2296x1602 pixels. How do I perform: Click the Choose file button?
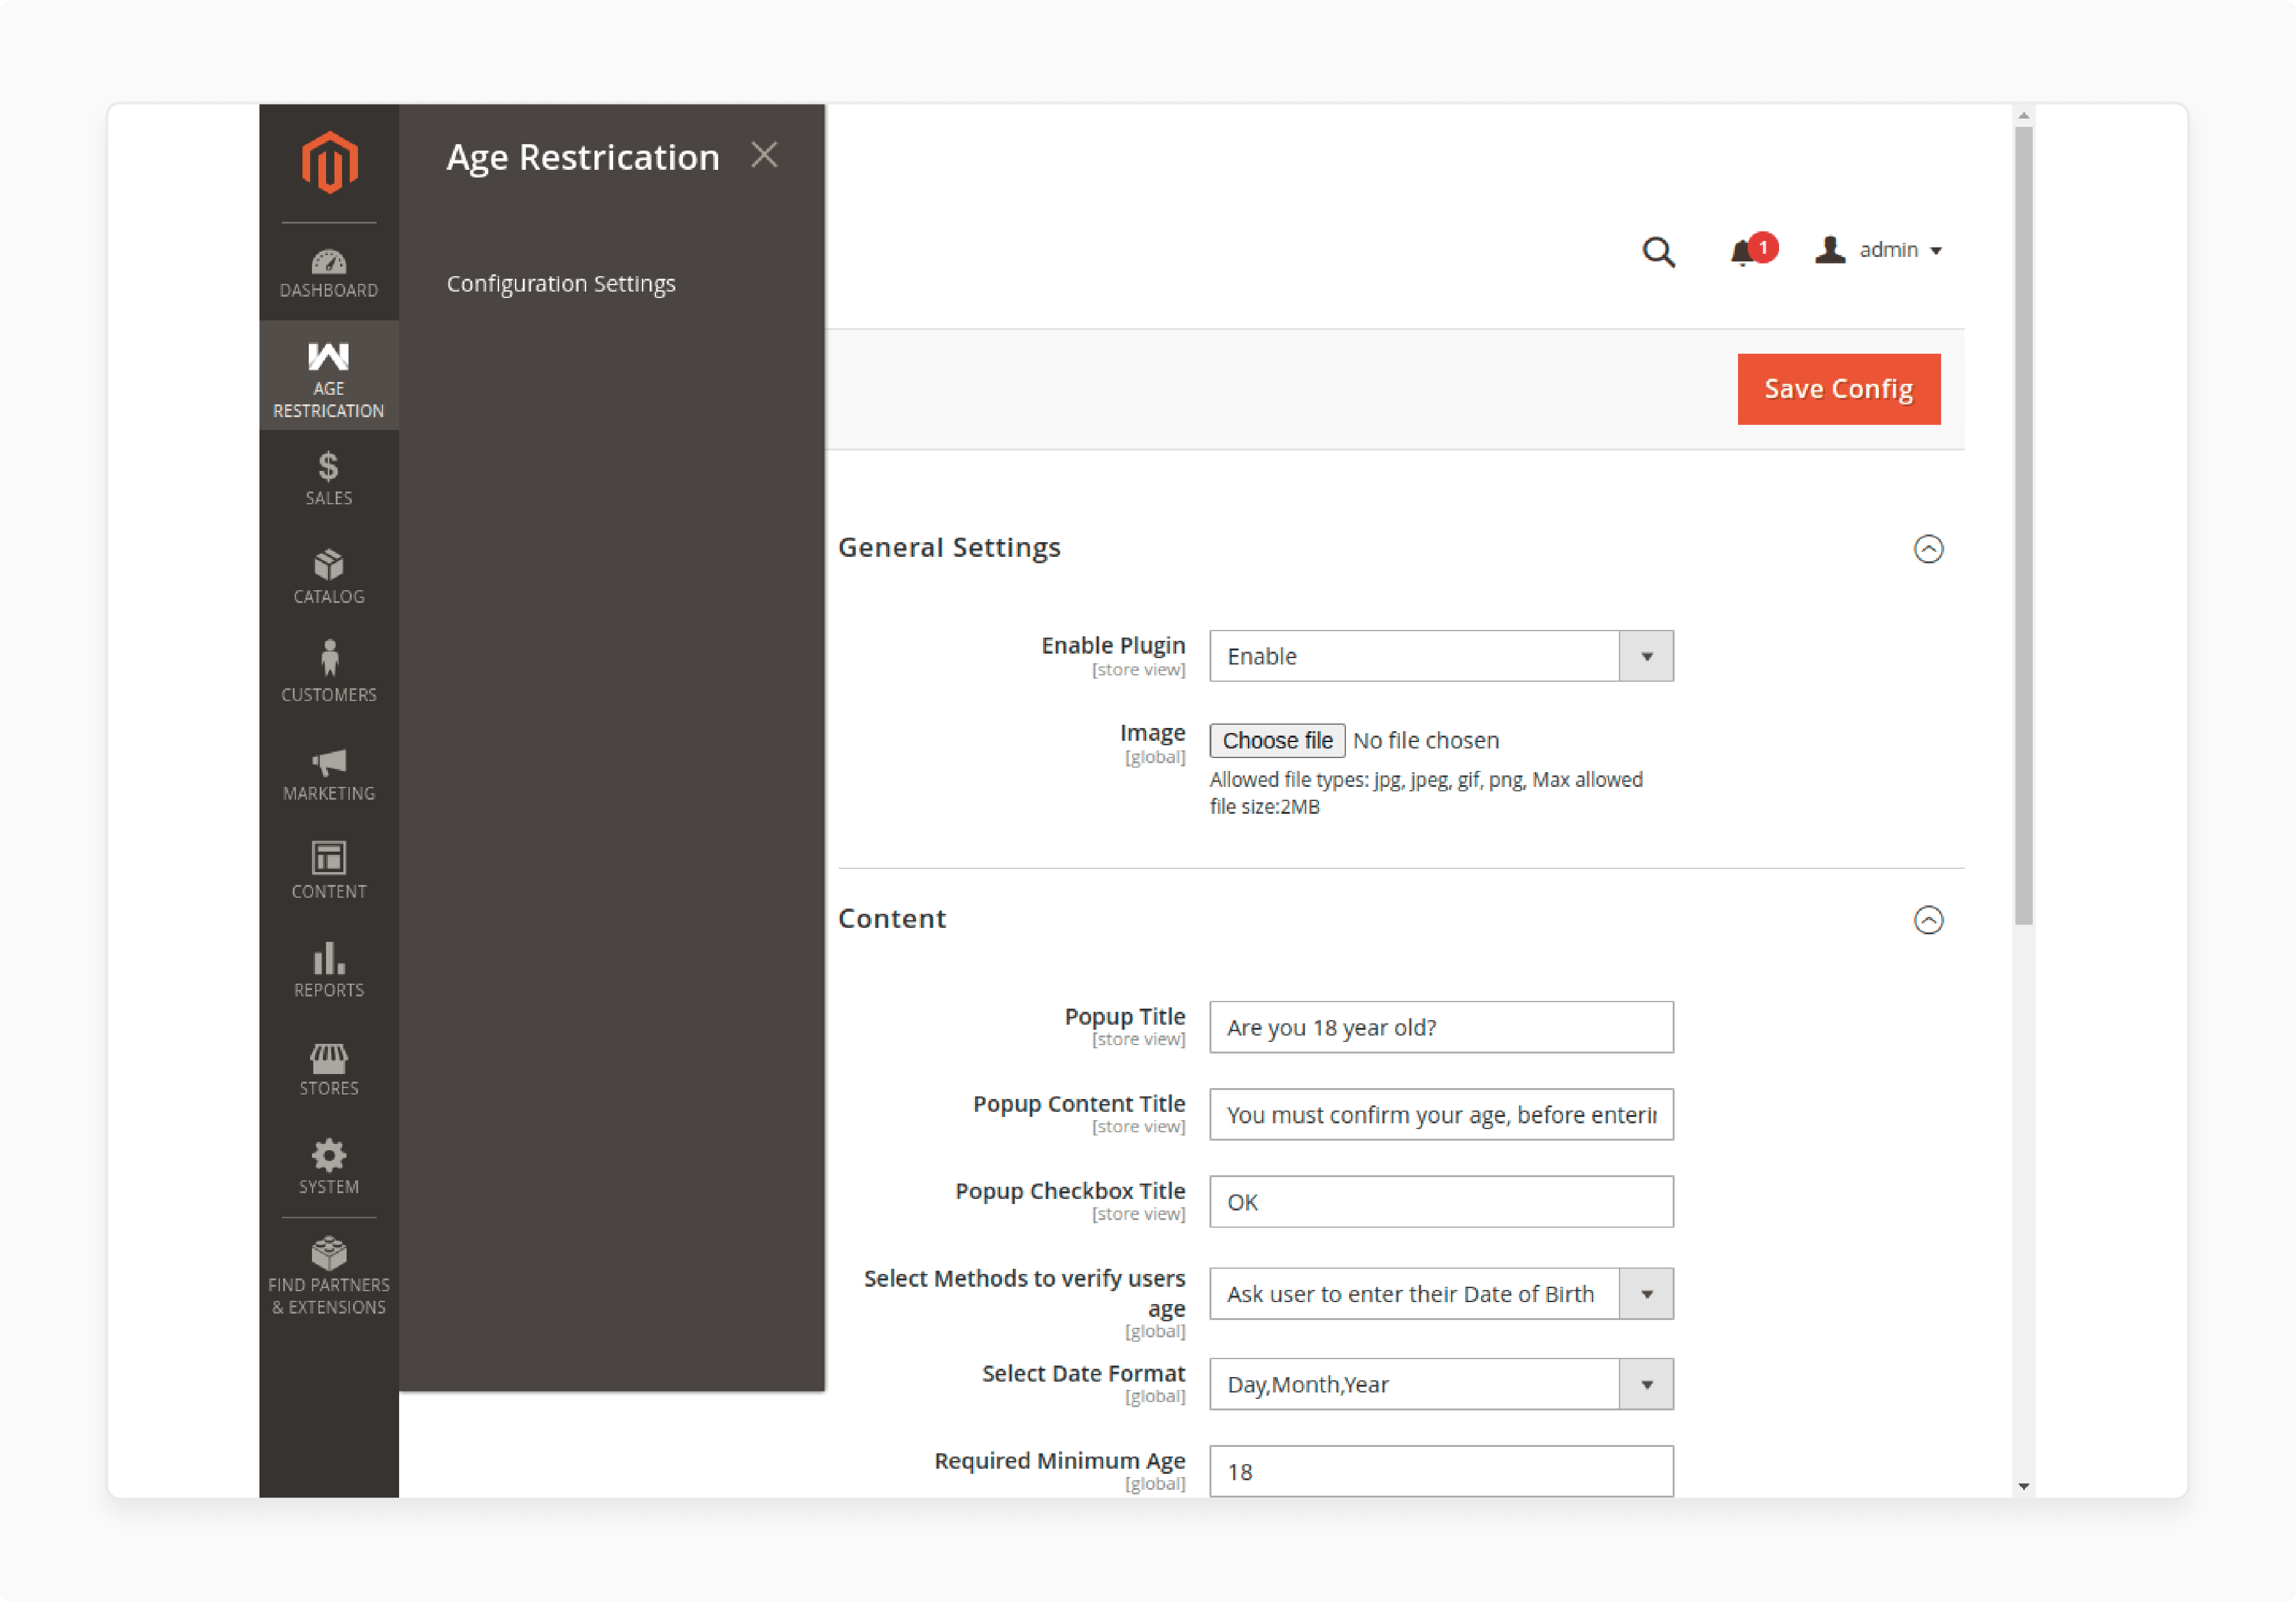coord(1277,741)
